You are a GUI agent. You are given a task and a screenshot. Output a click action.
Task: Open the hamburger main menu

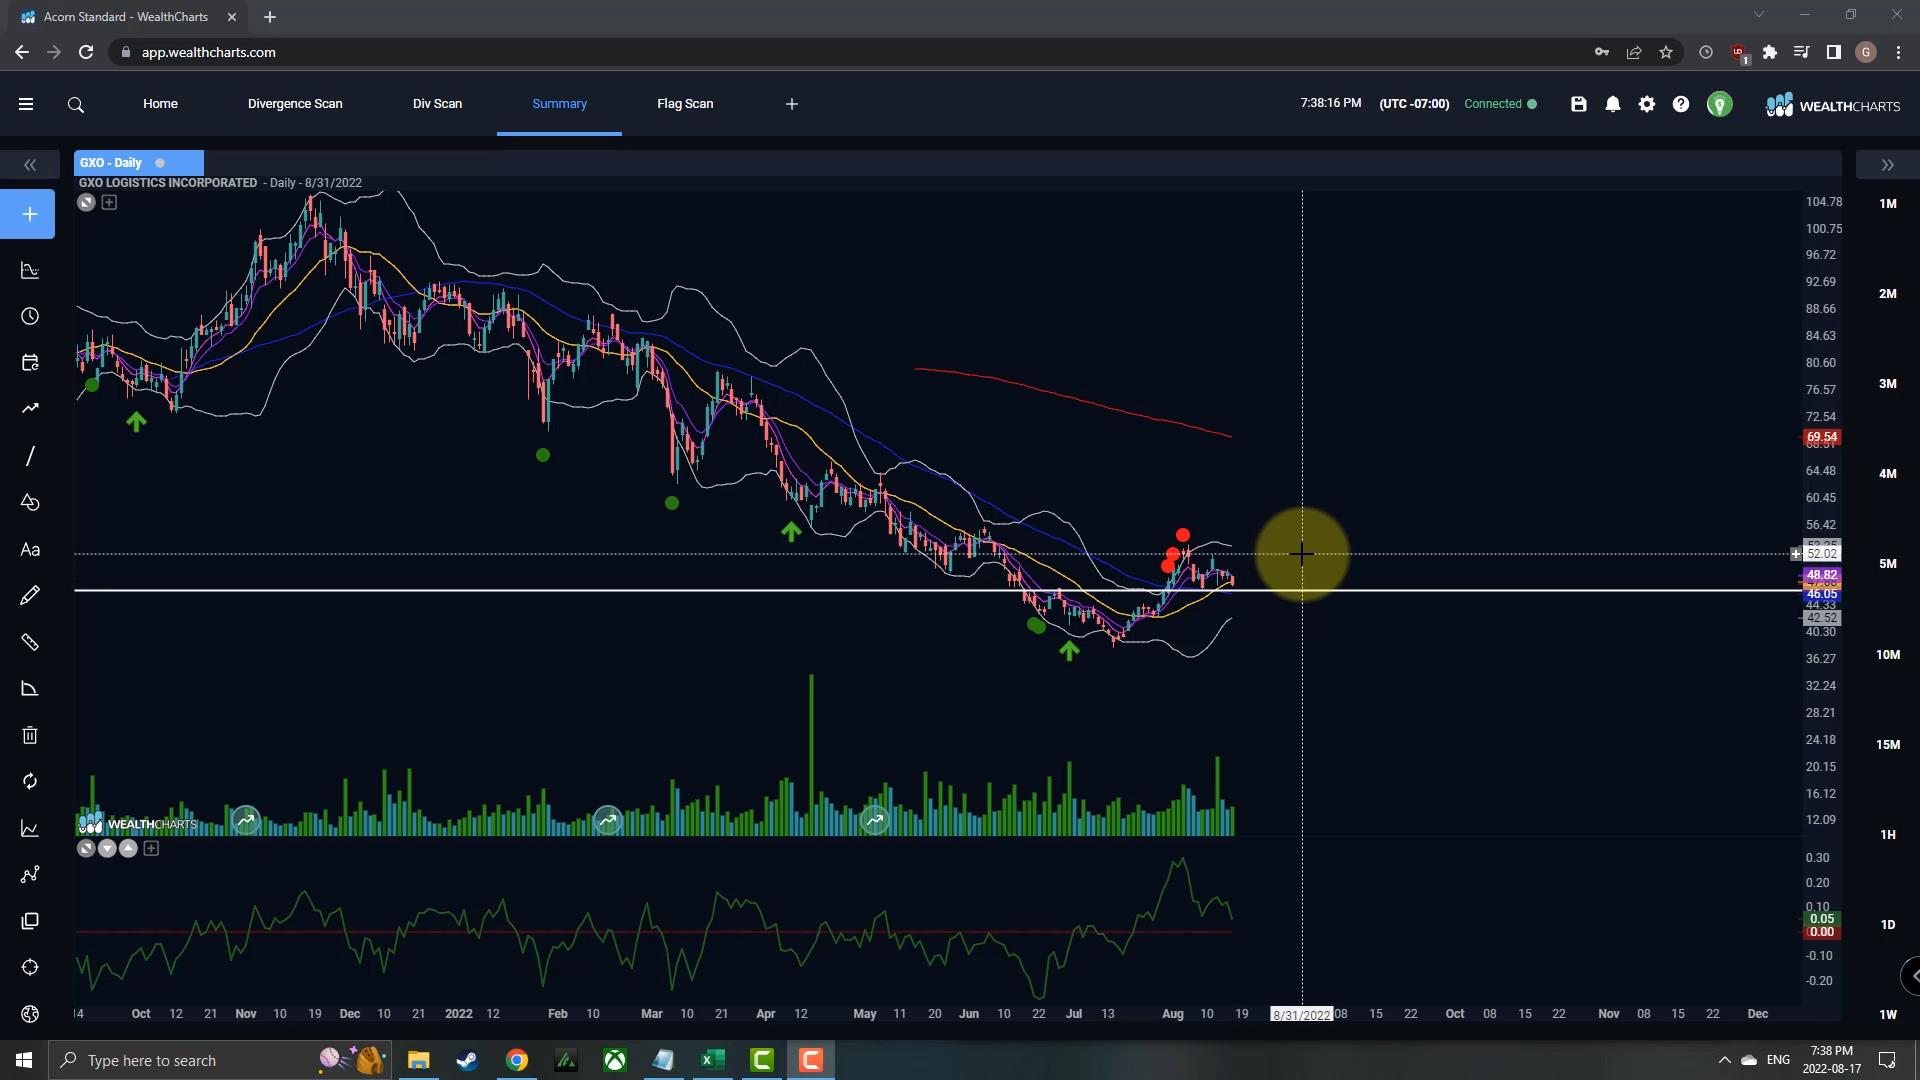click(26, 104)
